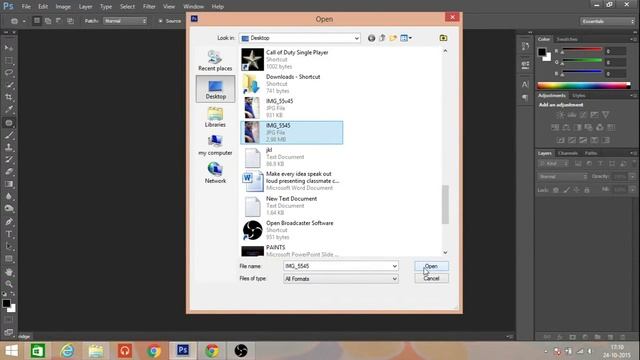Image resolution: width=640 pixels, height=360 pixels.
Task: Select the IMG_55u45 file
Action: [292, 108]
